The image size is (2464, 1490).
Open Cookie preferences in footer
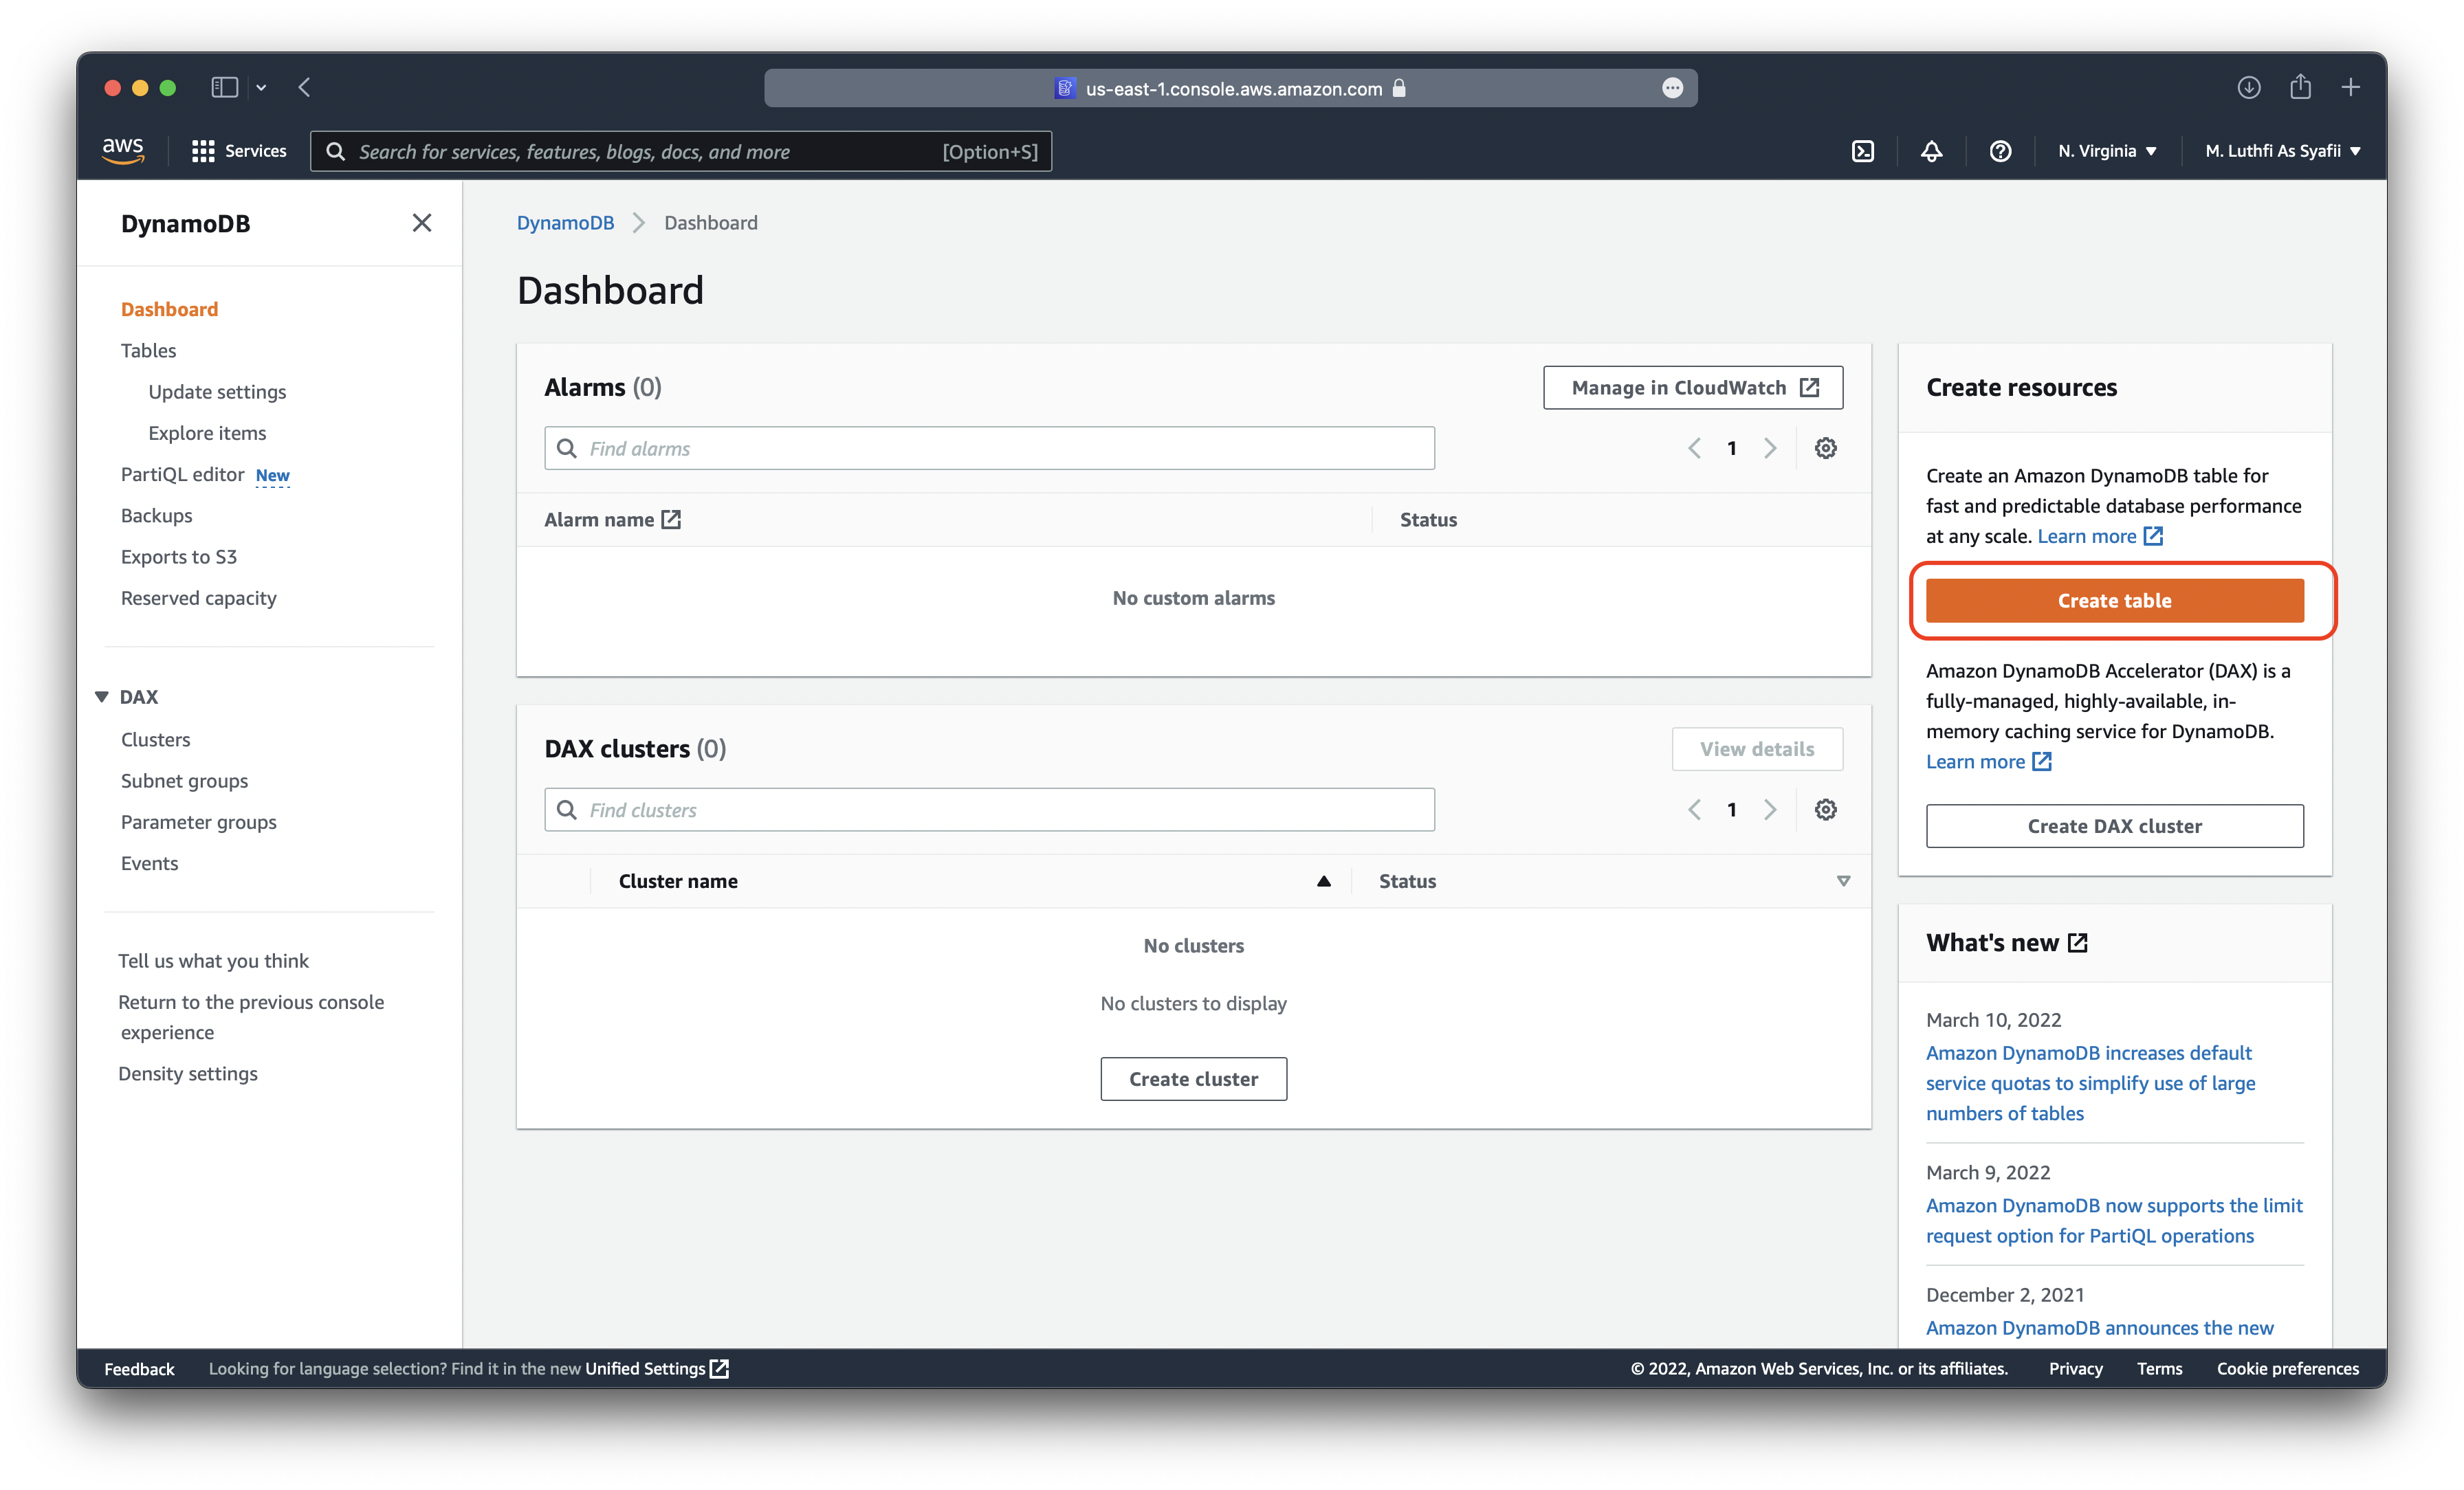[2287, 1368]
